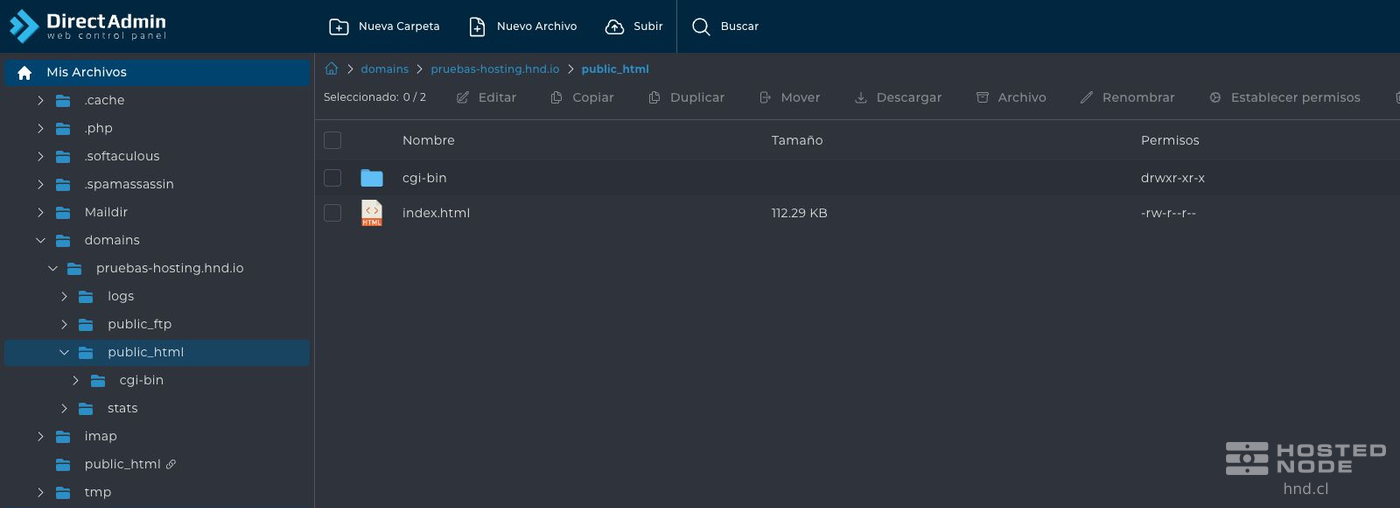Viewport: 1400px width, 508px height.
Task: Sort by the Tamaño column header
Action: coord(797,141)
